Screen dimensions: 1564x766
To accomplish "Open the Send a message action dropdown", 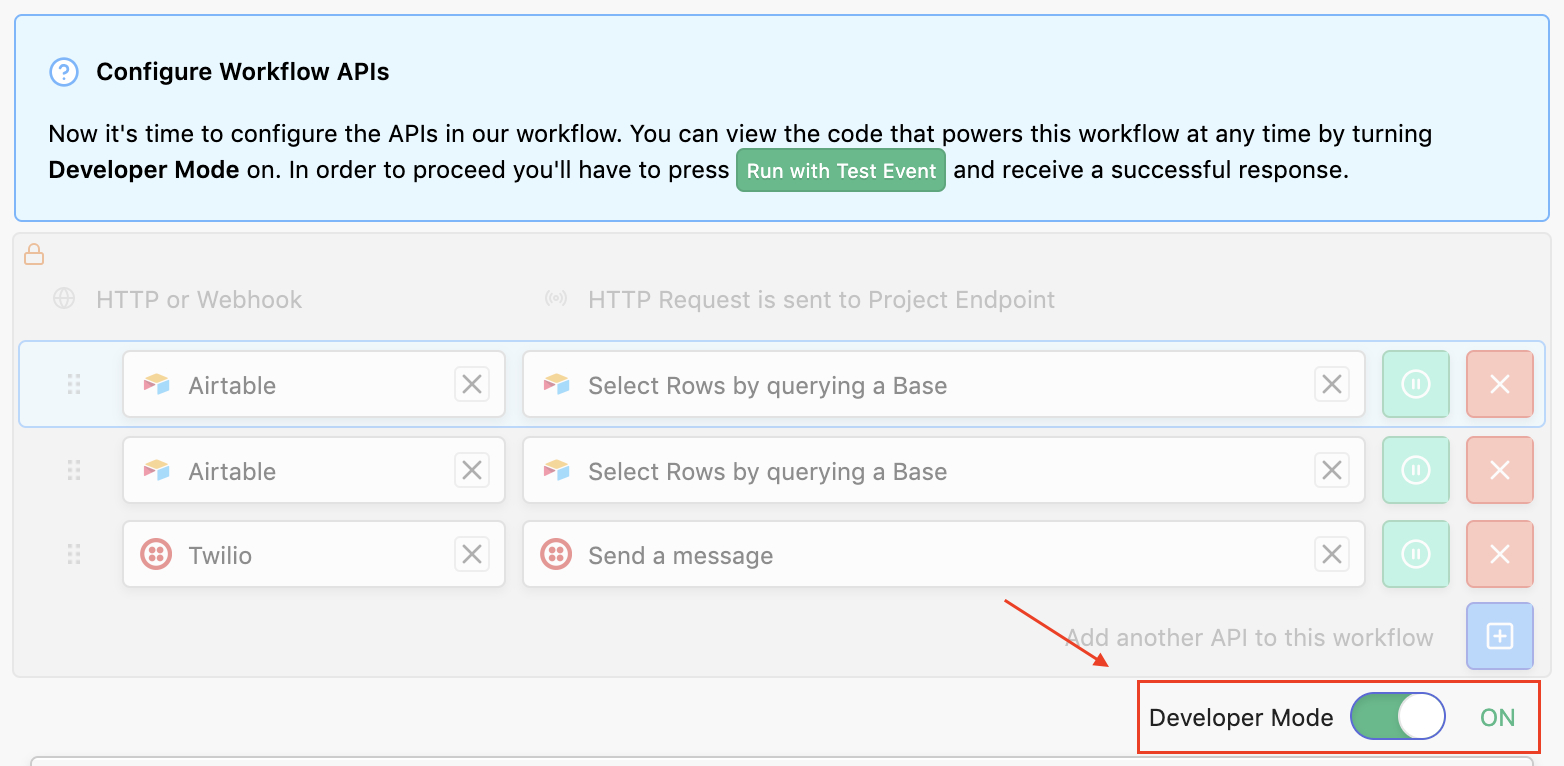I will (x=920, y=555).
